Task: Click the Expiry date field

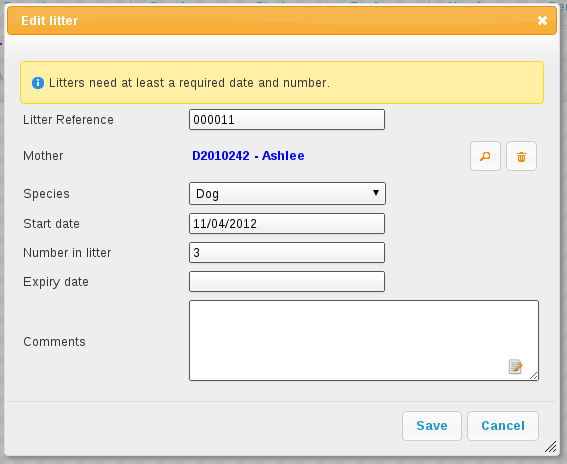Action: 287,281
